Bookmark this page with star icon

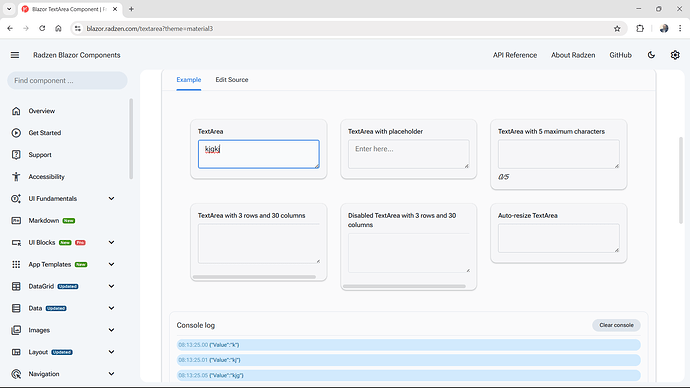[617, 29]
